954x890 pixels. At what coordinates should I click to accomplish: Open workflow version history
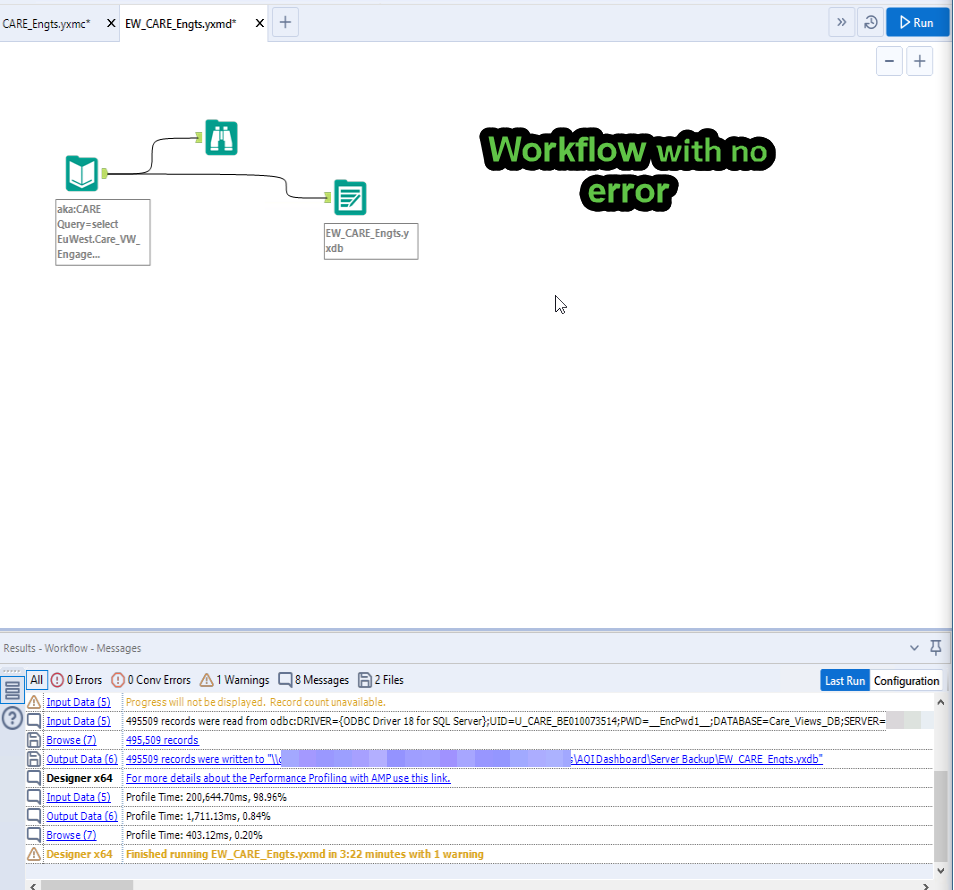tap(869, 21)
